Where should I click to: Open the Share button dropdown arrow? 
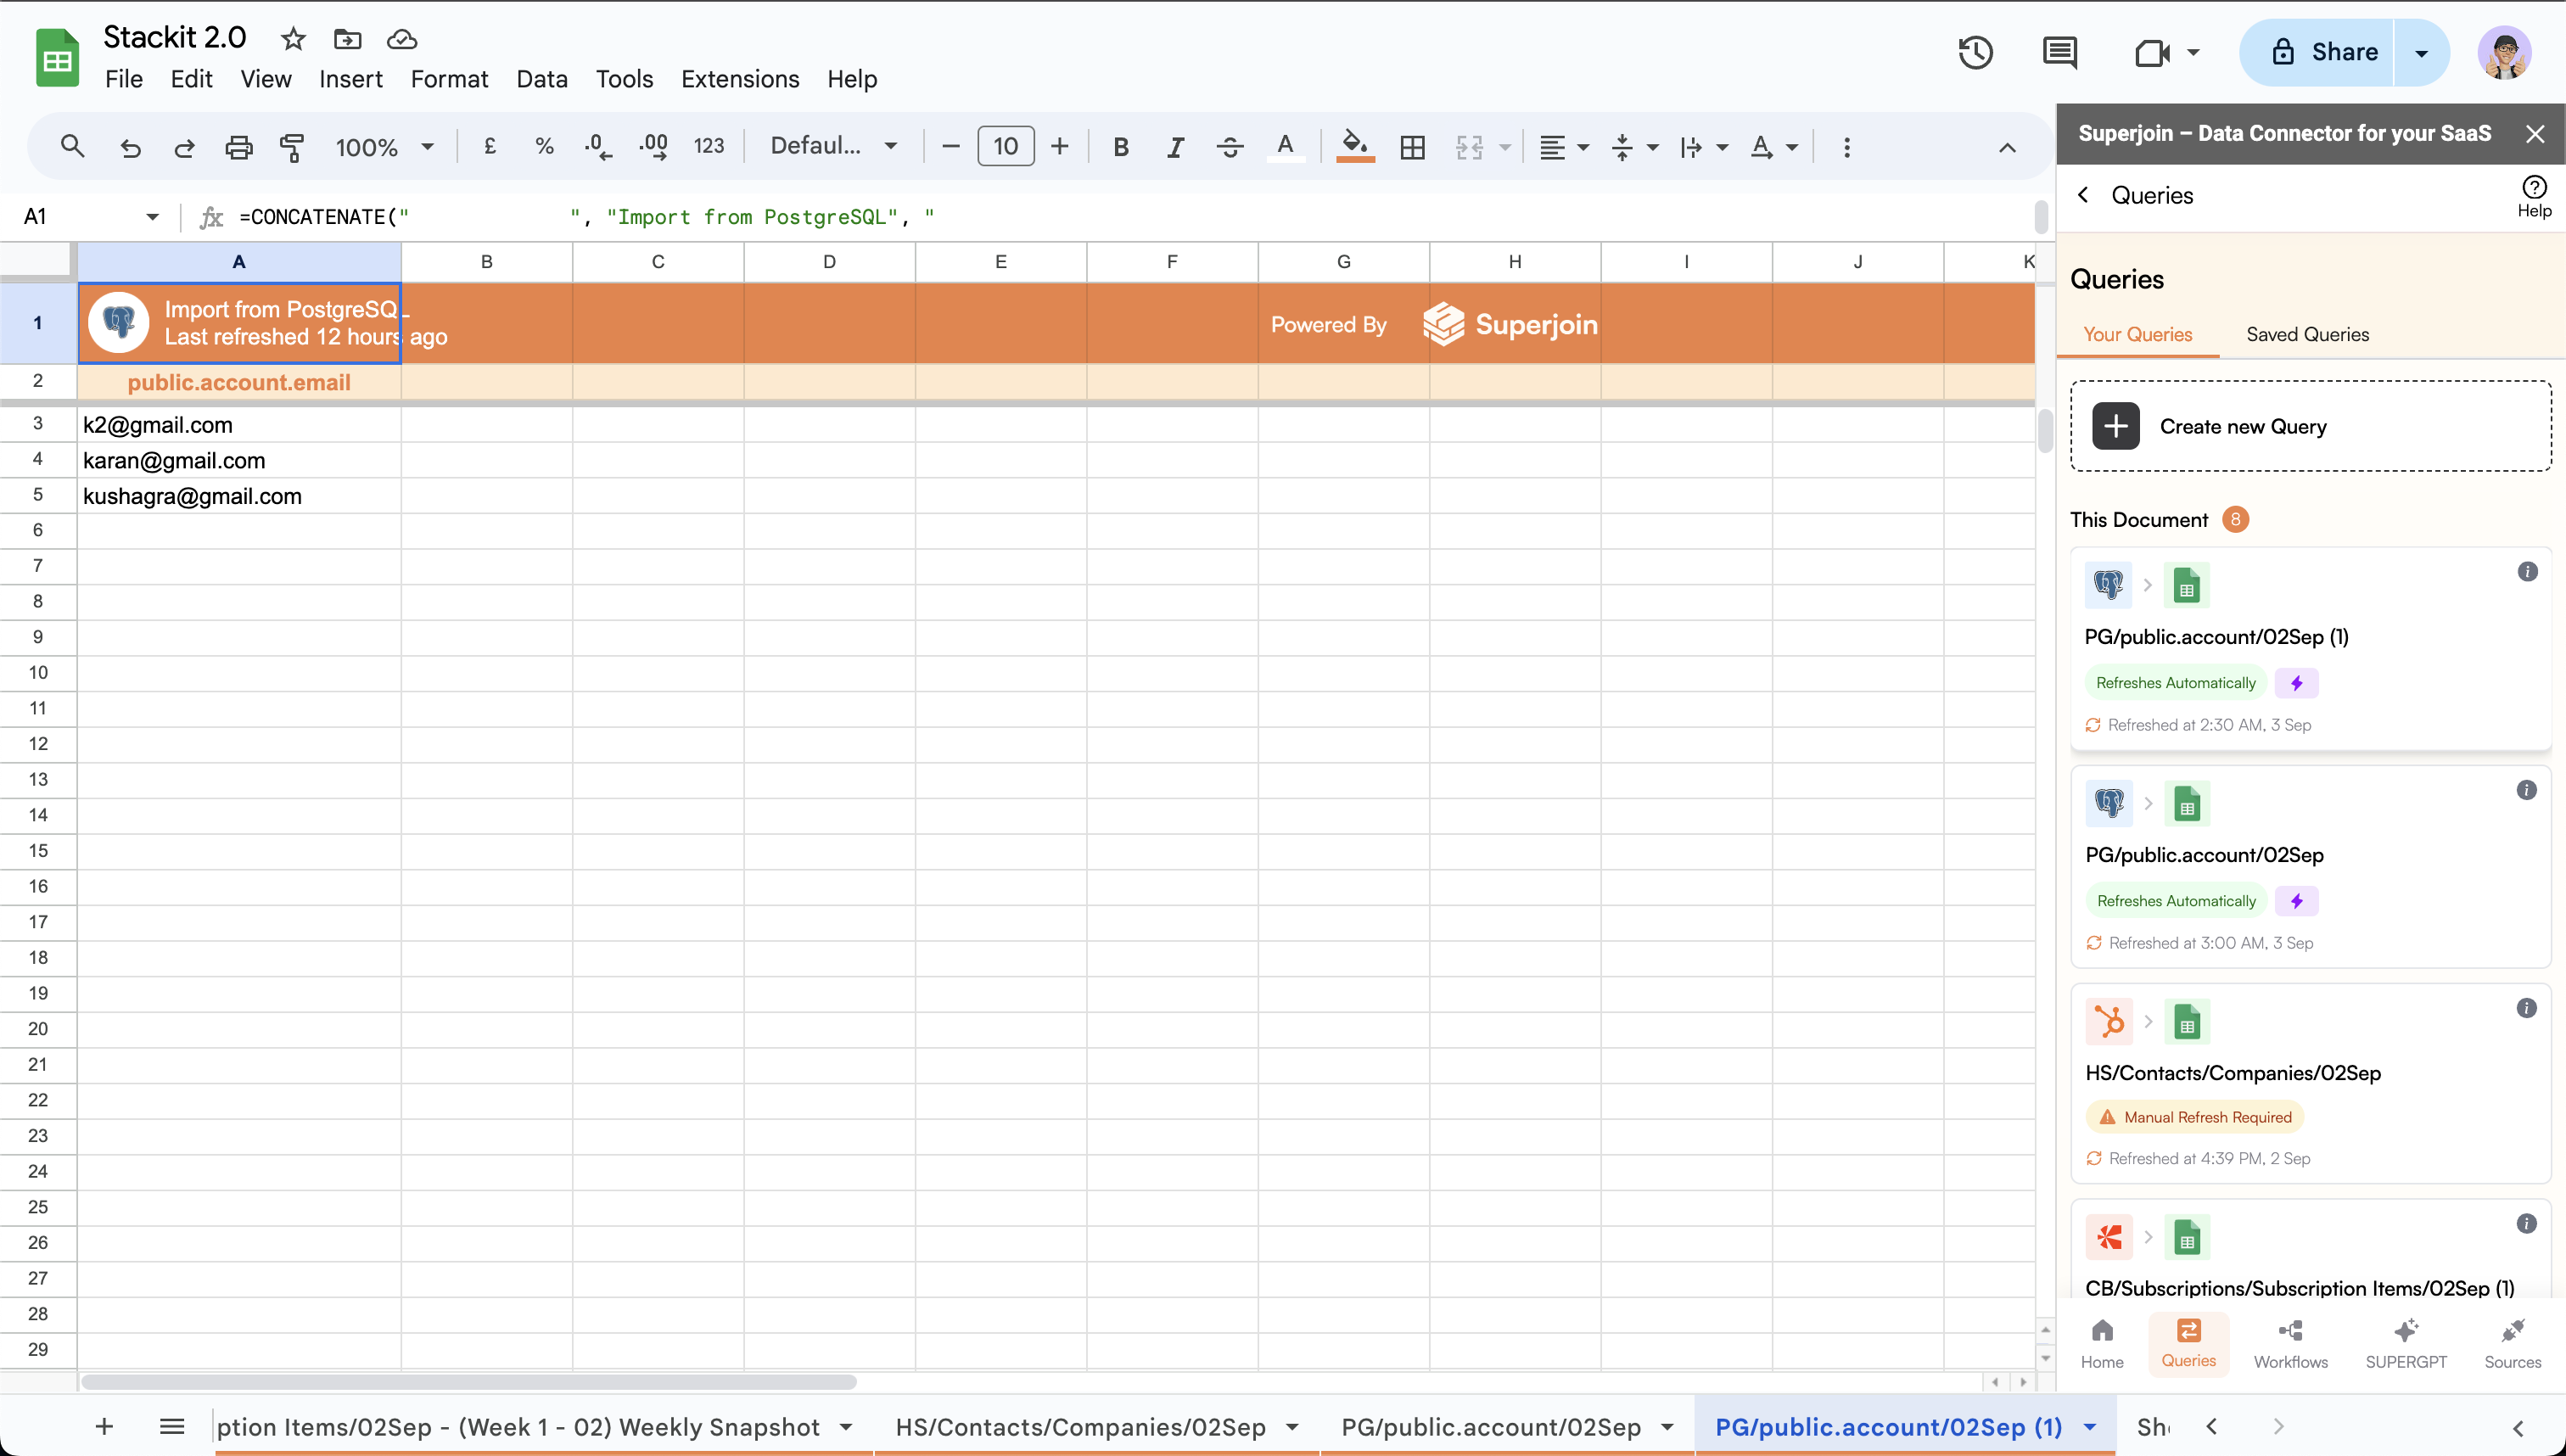coord(2421,53)
